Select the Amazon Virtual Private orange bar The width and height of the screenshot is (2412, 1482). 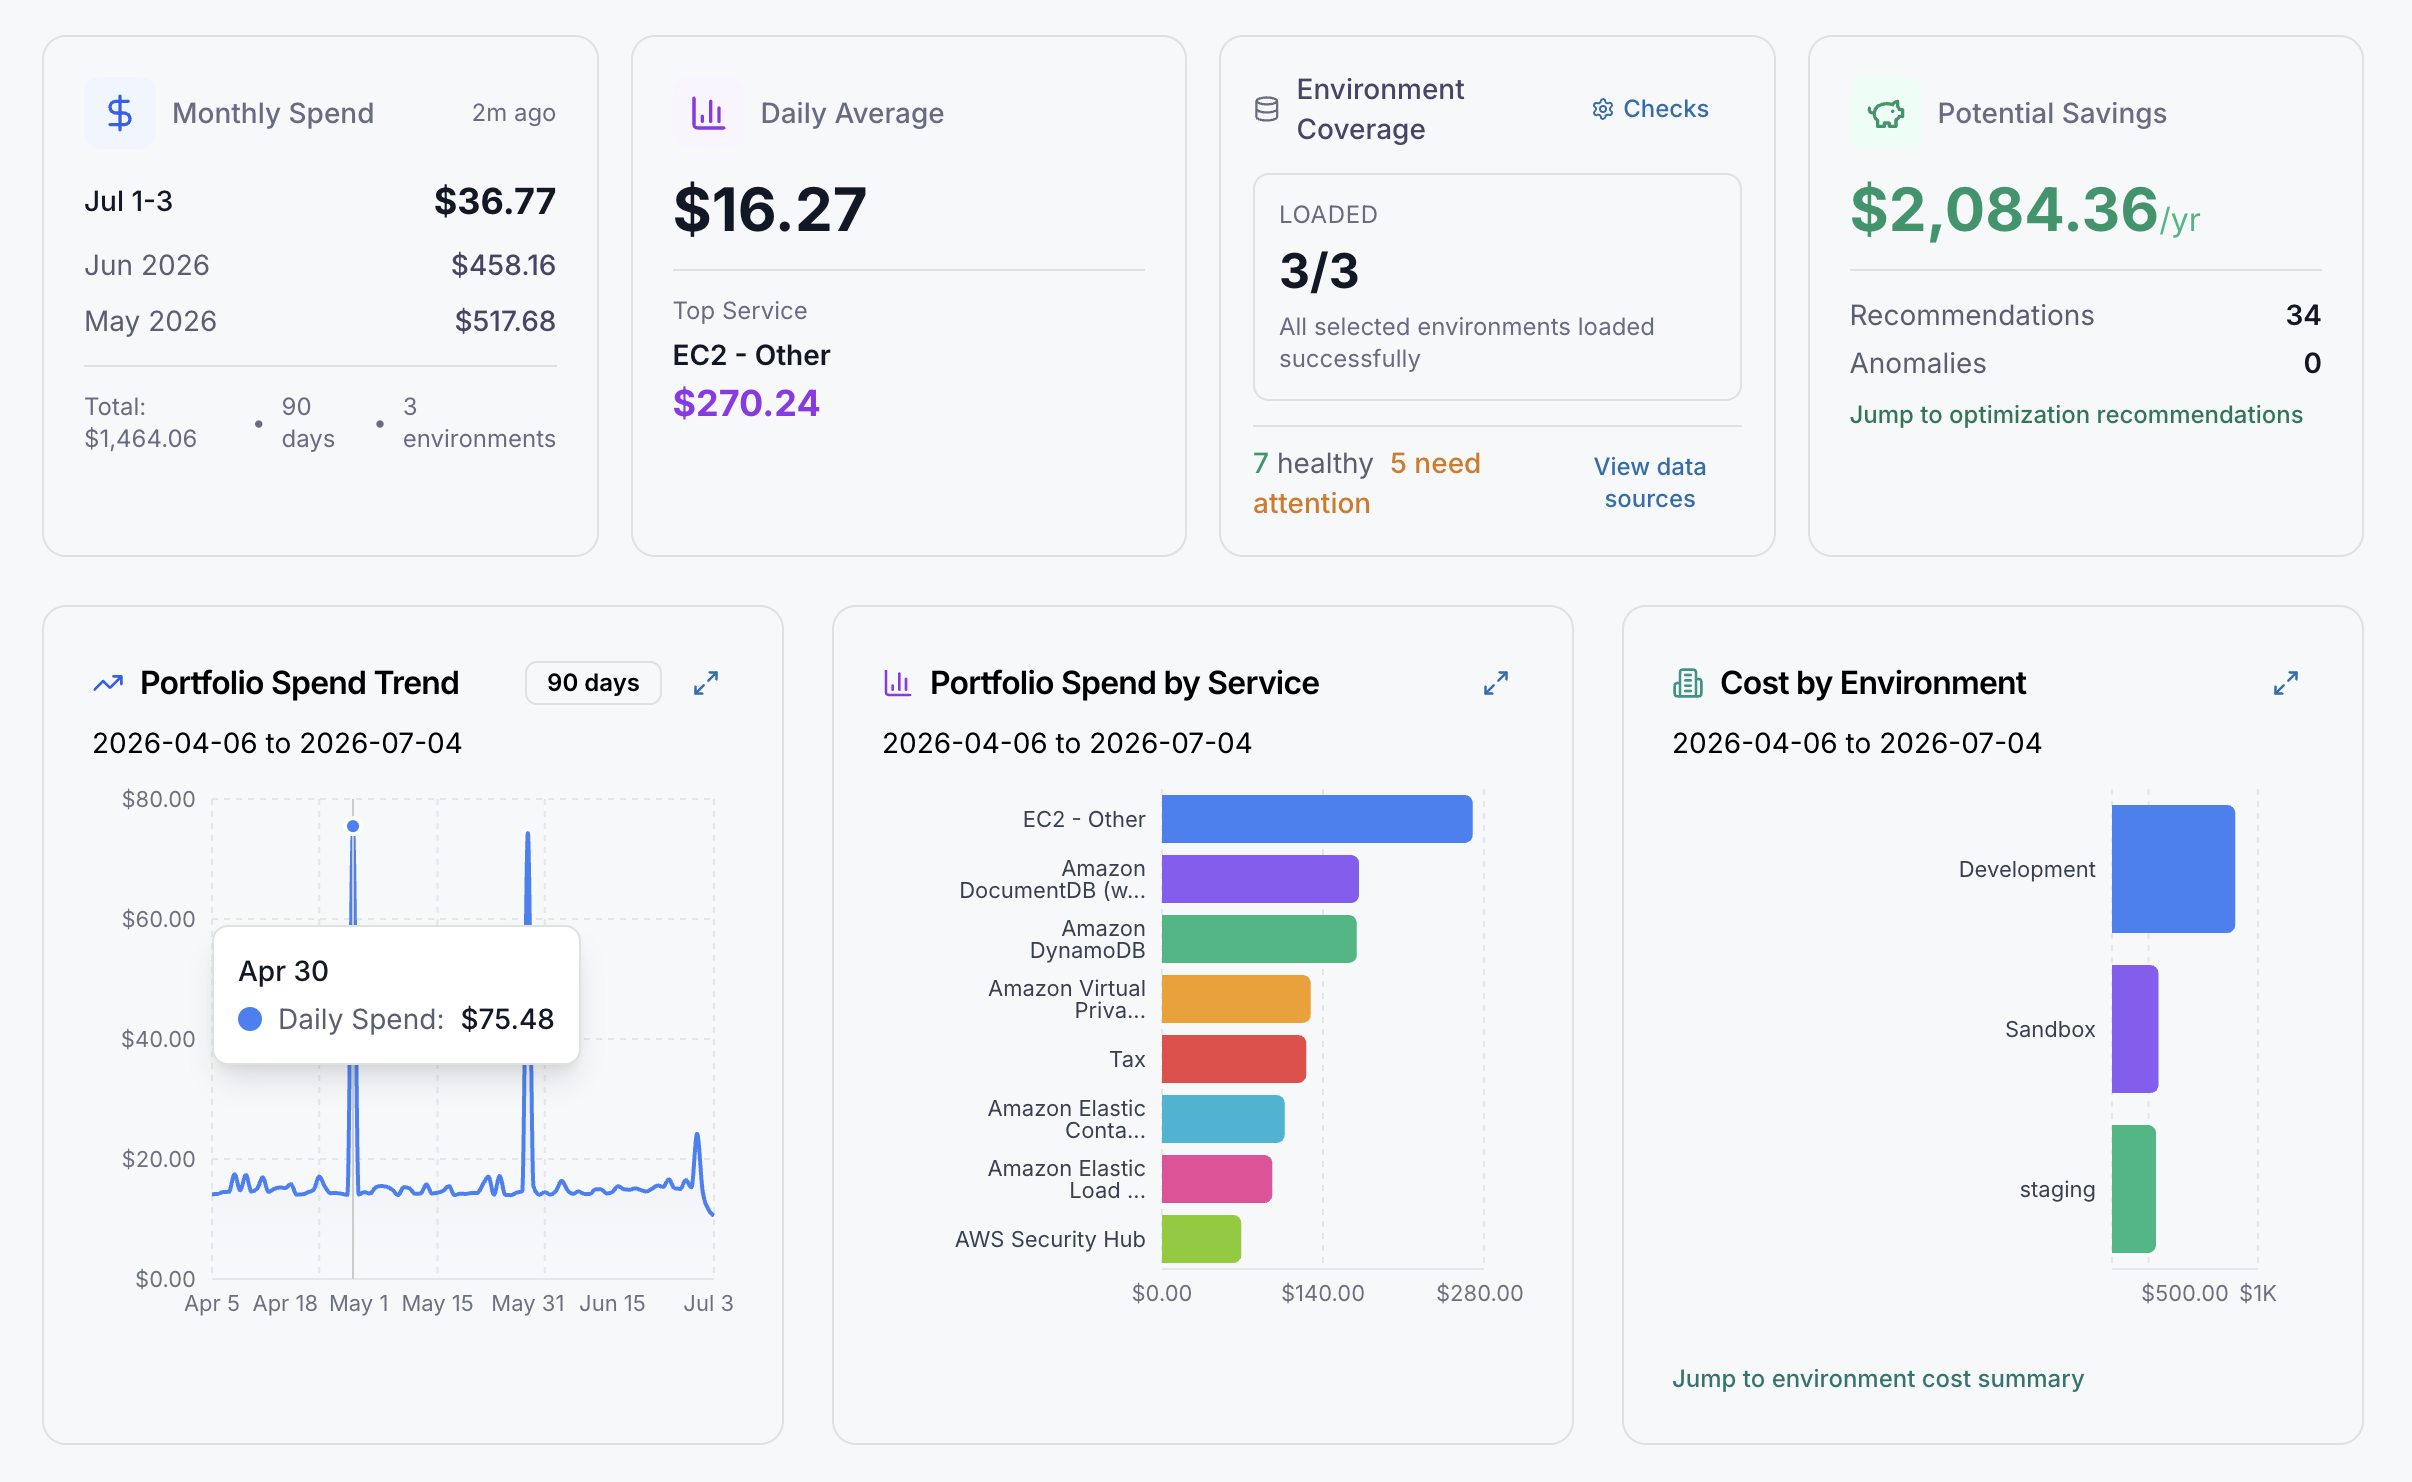pos(1236,999)
